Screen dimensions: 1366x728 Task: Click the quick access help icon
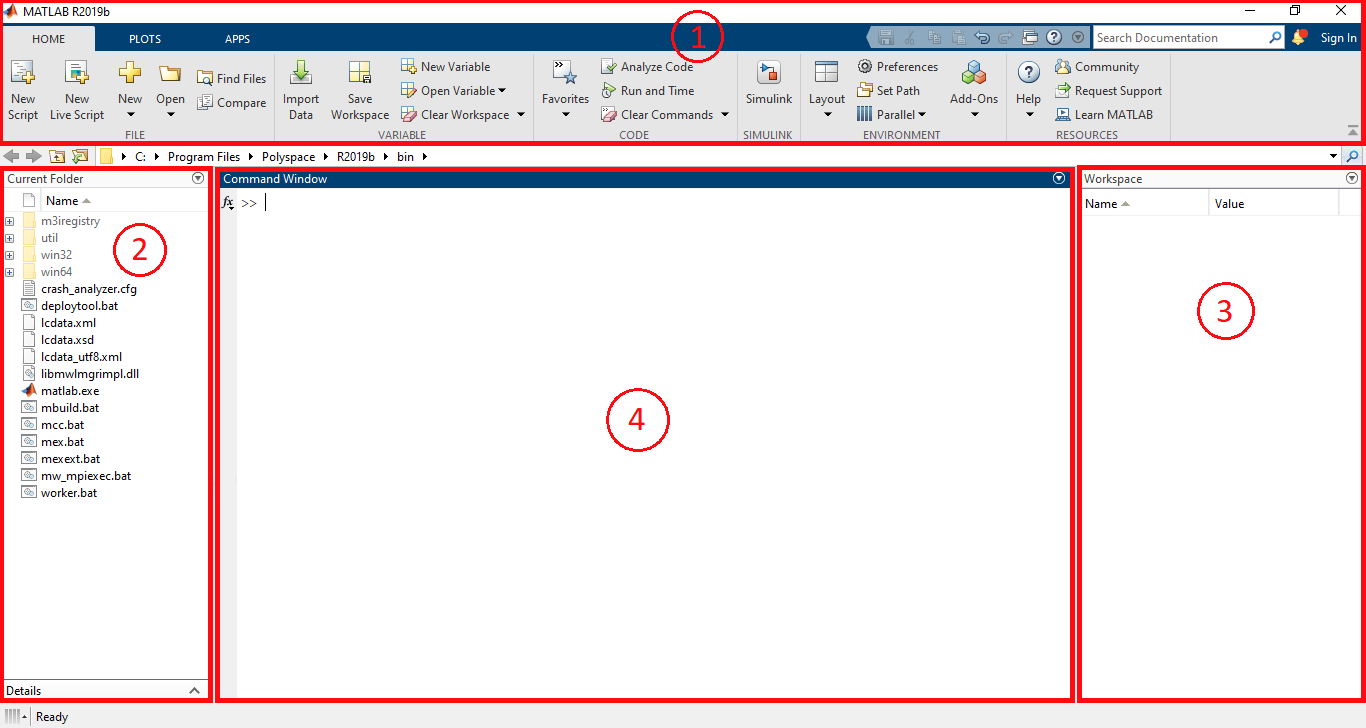point(1053,37)
